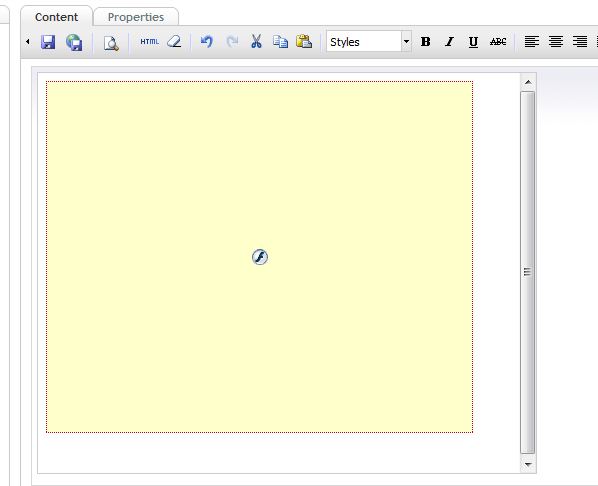The image size is (598, 486).
Task: Align text to the center
Action: pyautogui.click(x=556, y=42)
